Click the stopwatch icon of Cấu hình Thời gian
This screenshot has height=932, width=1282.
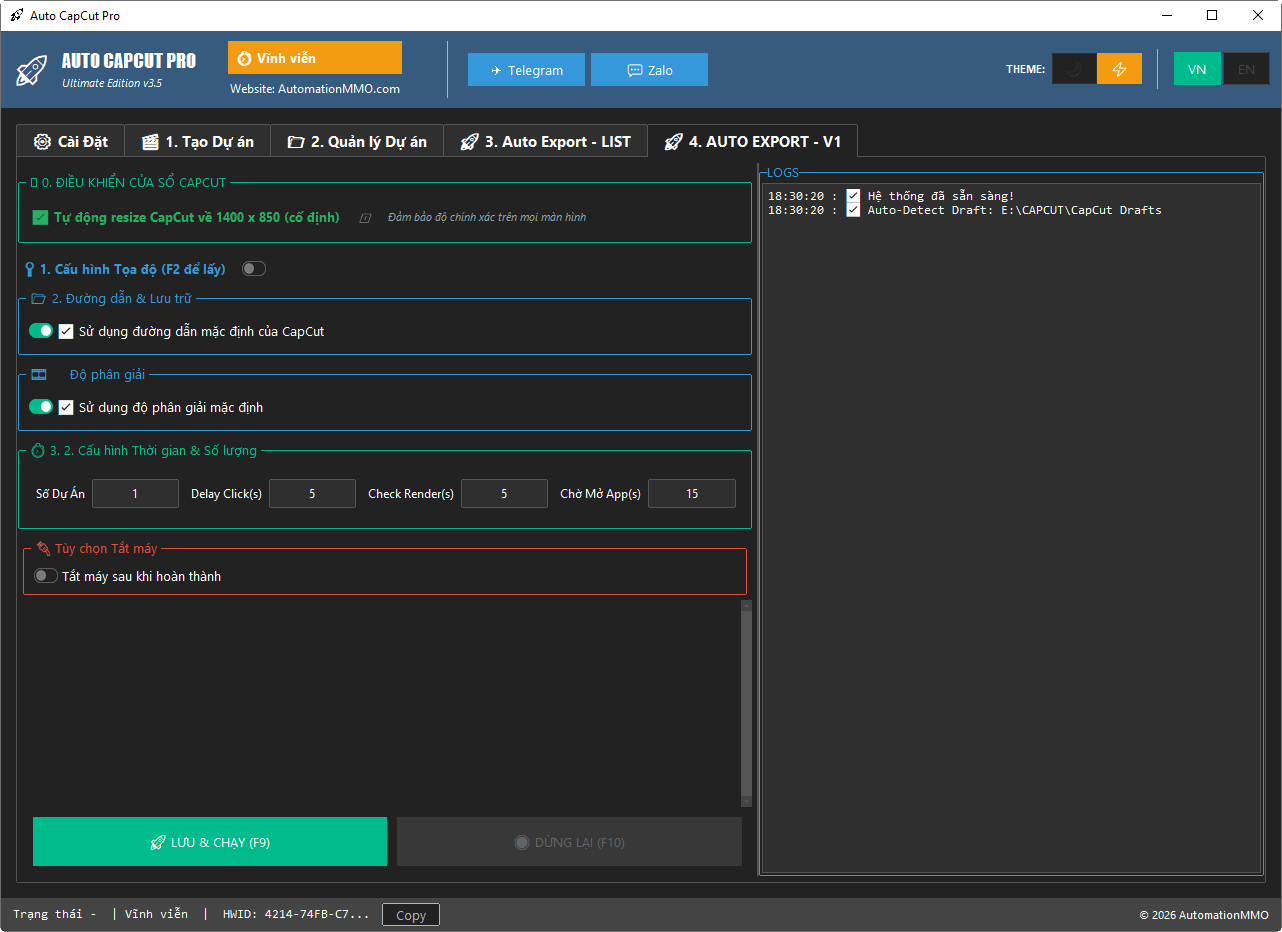point(38,451)
